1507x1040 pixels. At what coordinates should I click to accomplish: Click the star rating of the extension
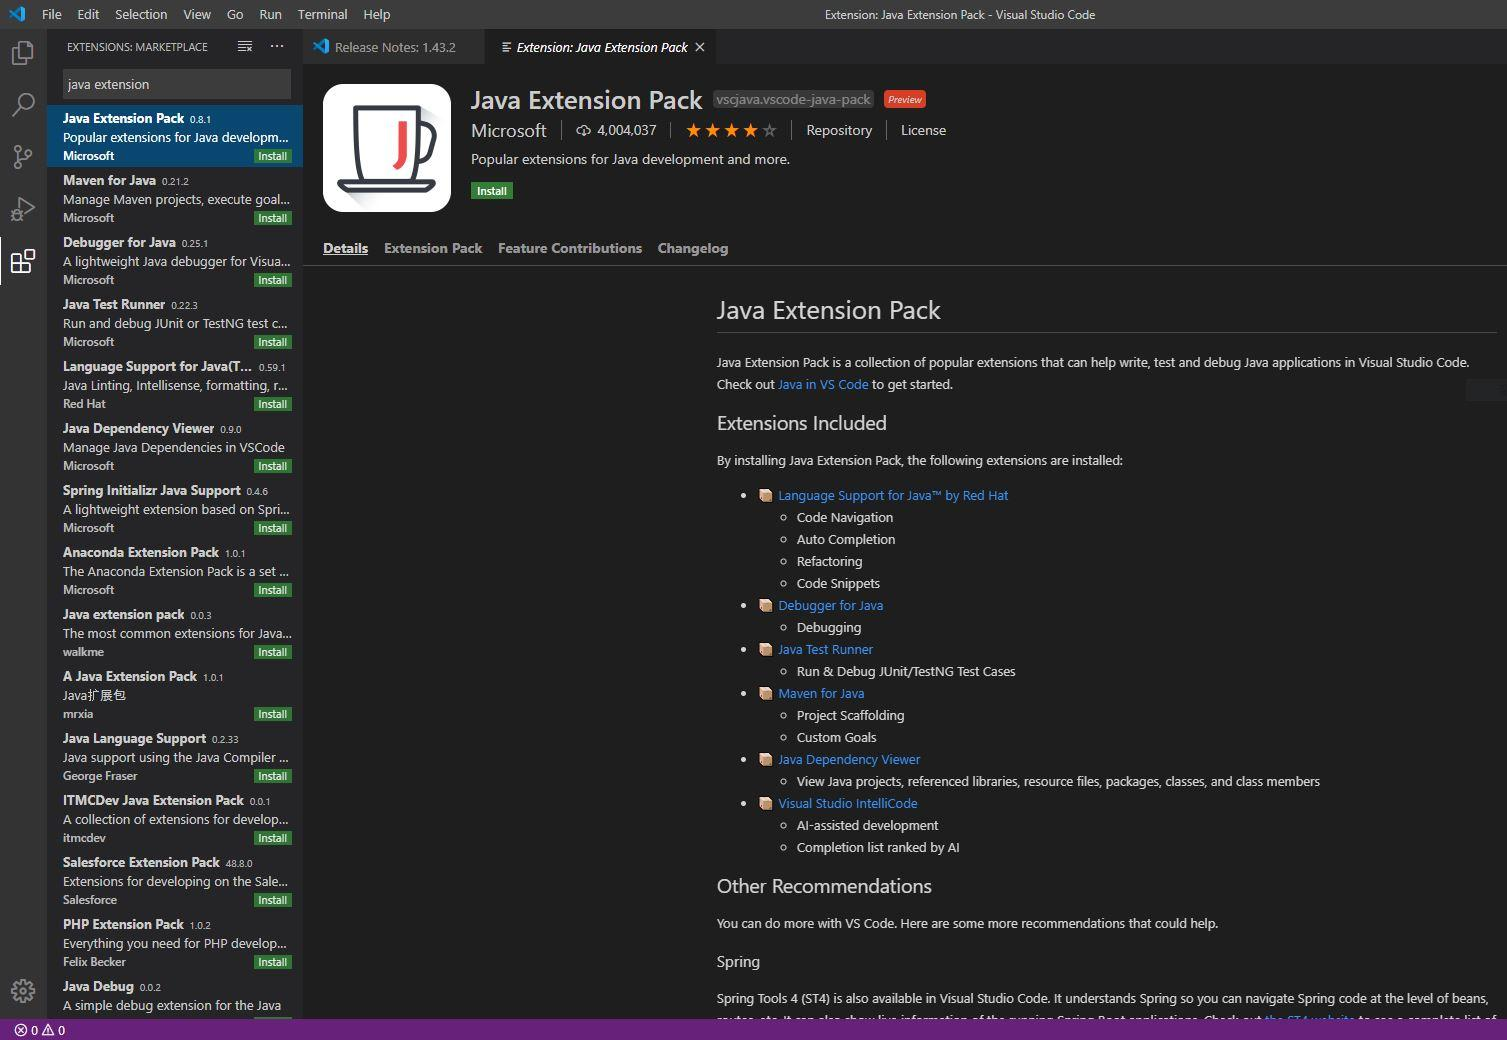click(731, 130)
